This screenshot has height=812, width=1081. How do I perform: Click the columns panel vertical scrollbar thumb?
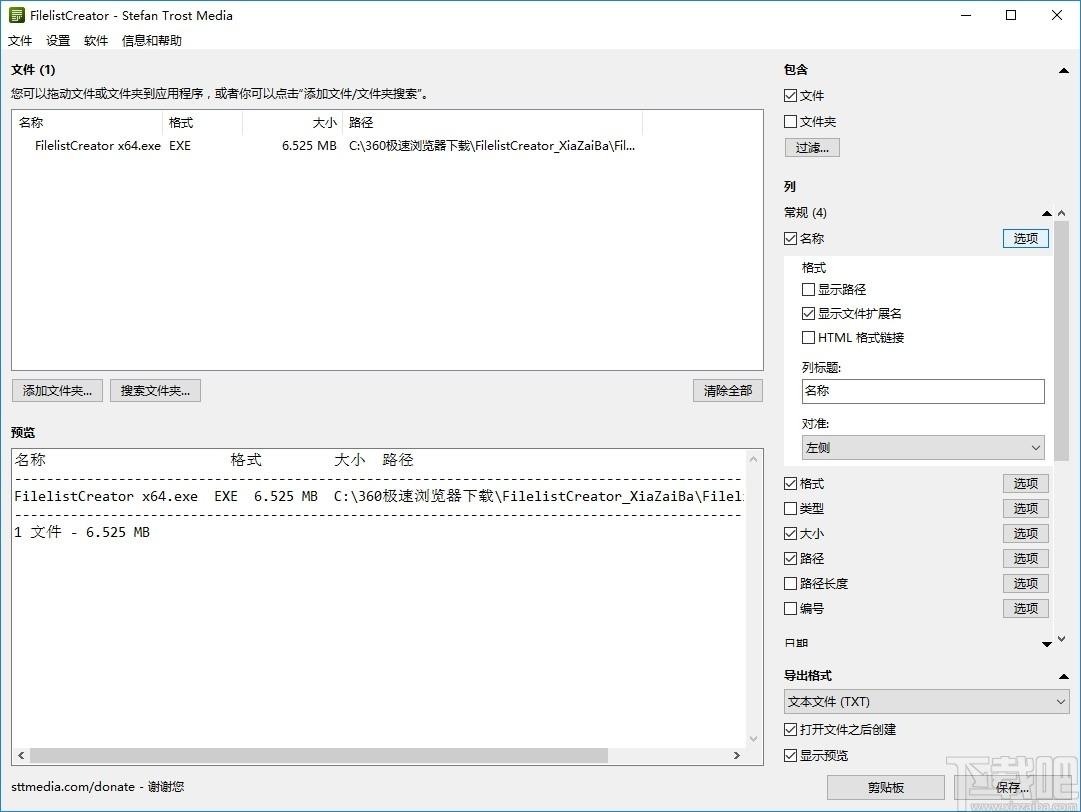1062,341
